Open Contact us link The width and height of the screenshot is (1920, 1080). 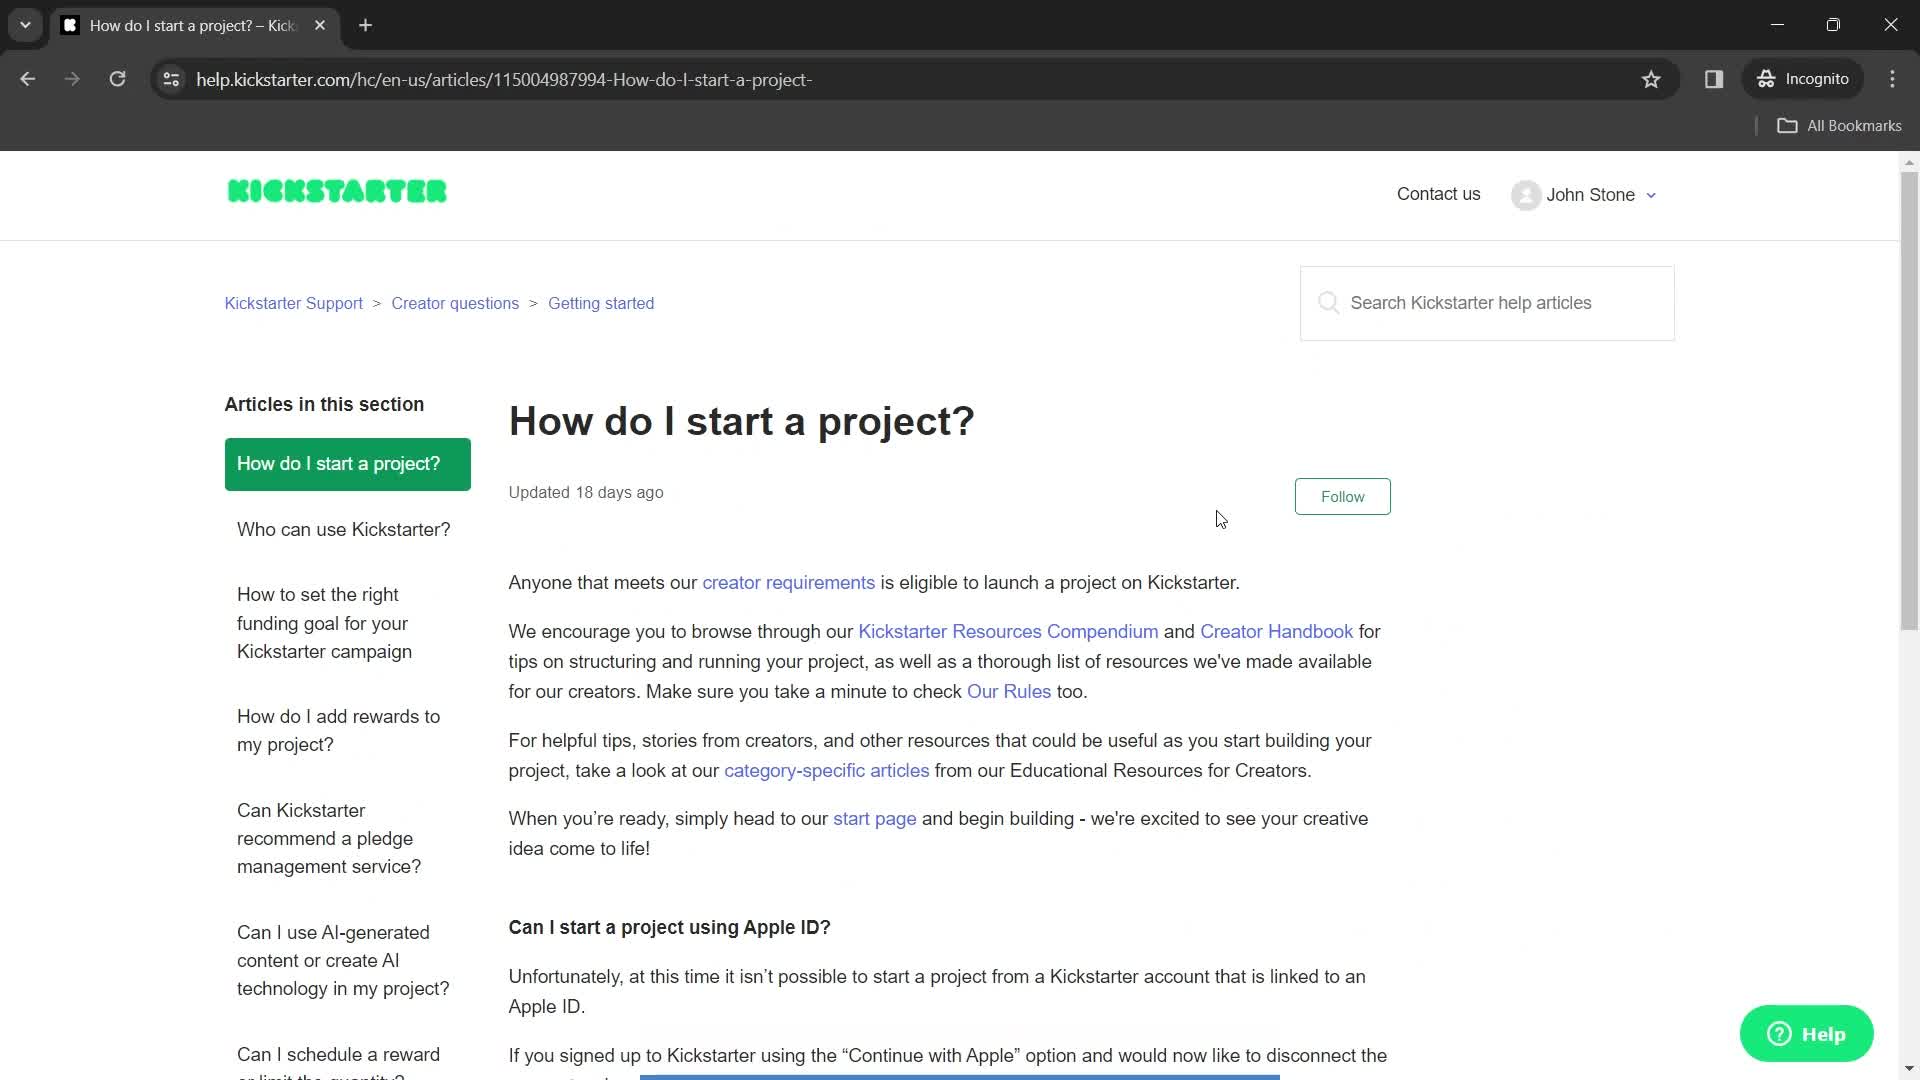pos(1438,194)
